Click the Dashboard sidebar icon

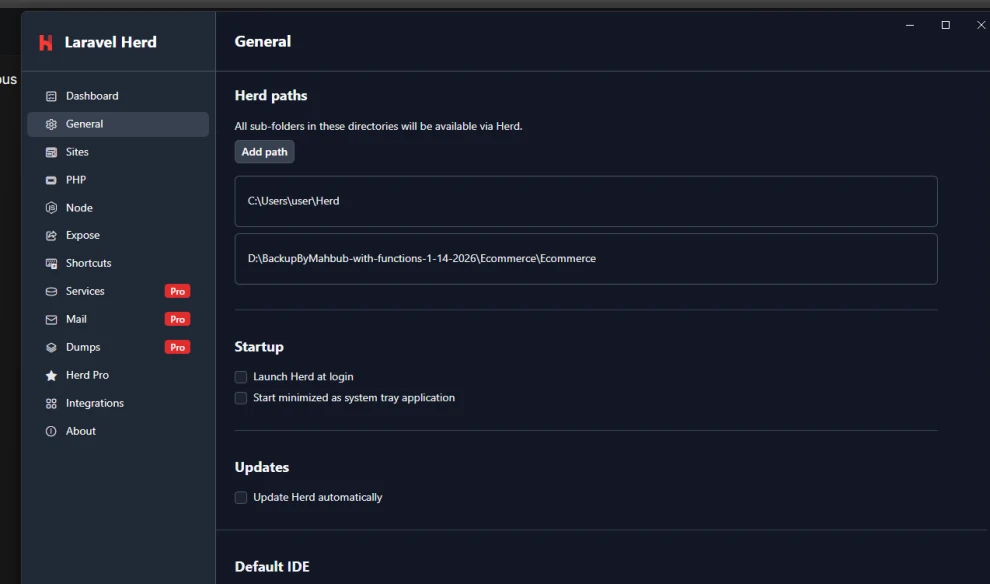click(x=51, y=96)
